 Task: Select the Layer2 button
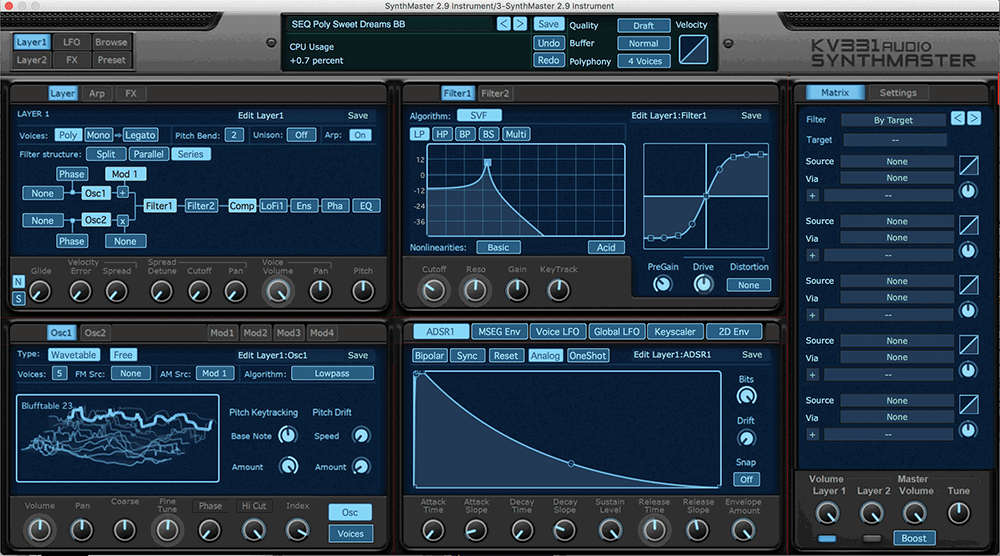click(x=32, y=60)
